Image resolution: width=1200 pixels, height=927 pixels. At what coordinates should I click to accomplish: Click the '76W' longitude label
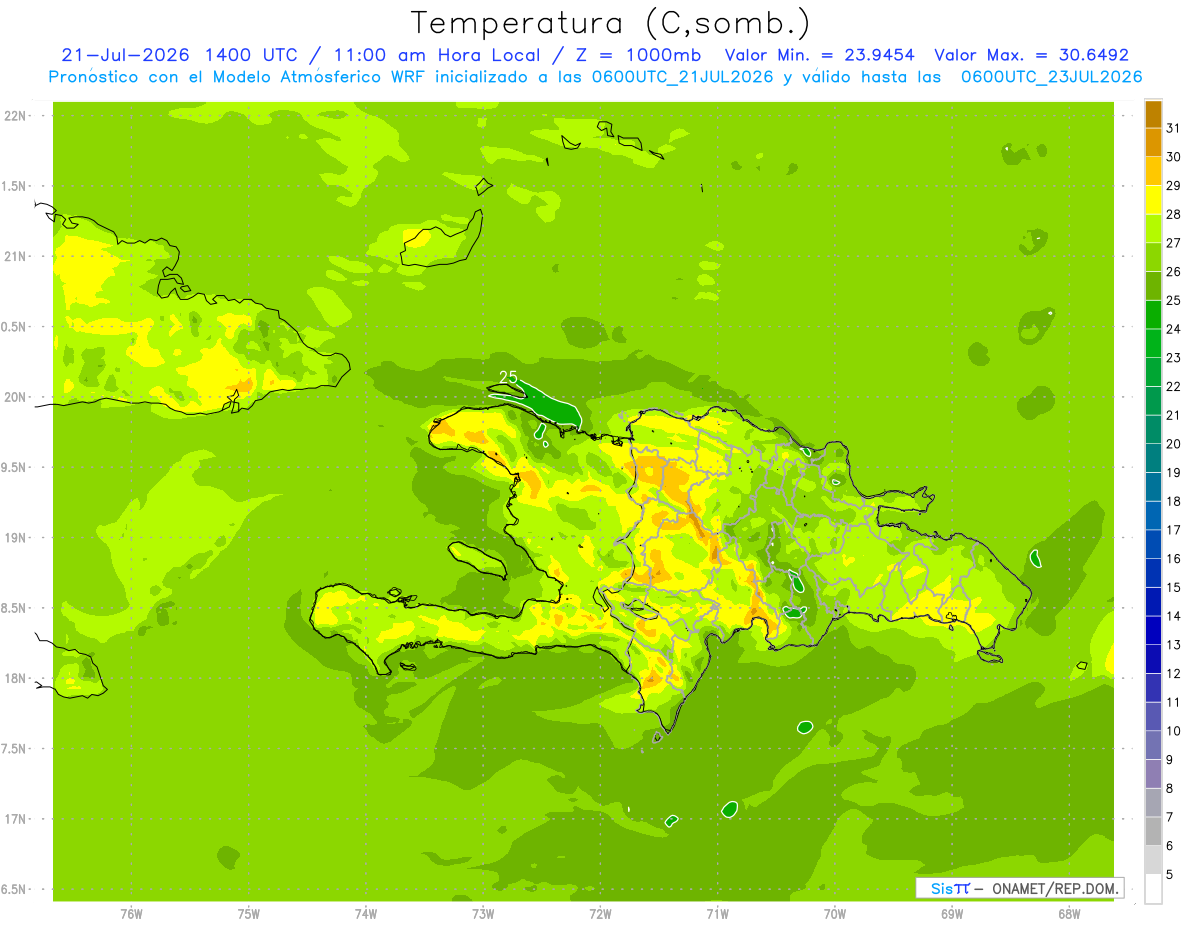[x=131, y=914]
